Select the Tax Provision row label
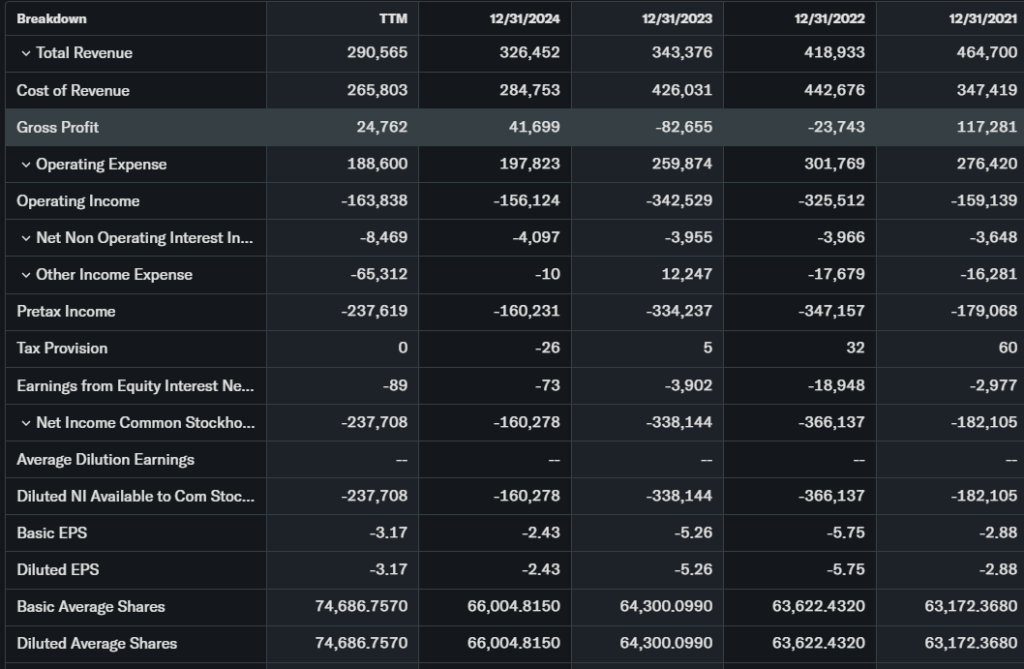Viewport: 1024px width, 669px height. click(62, 348)
